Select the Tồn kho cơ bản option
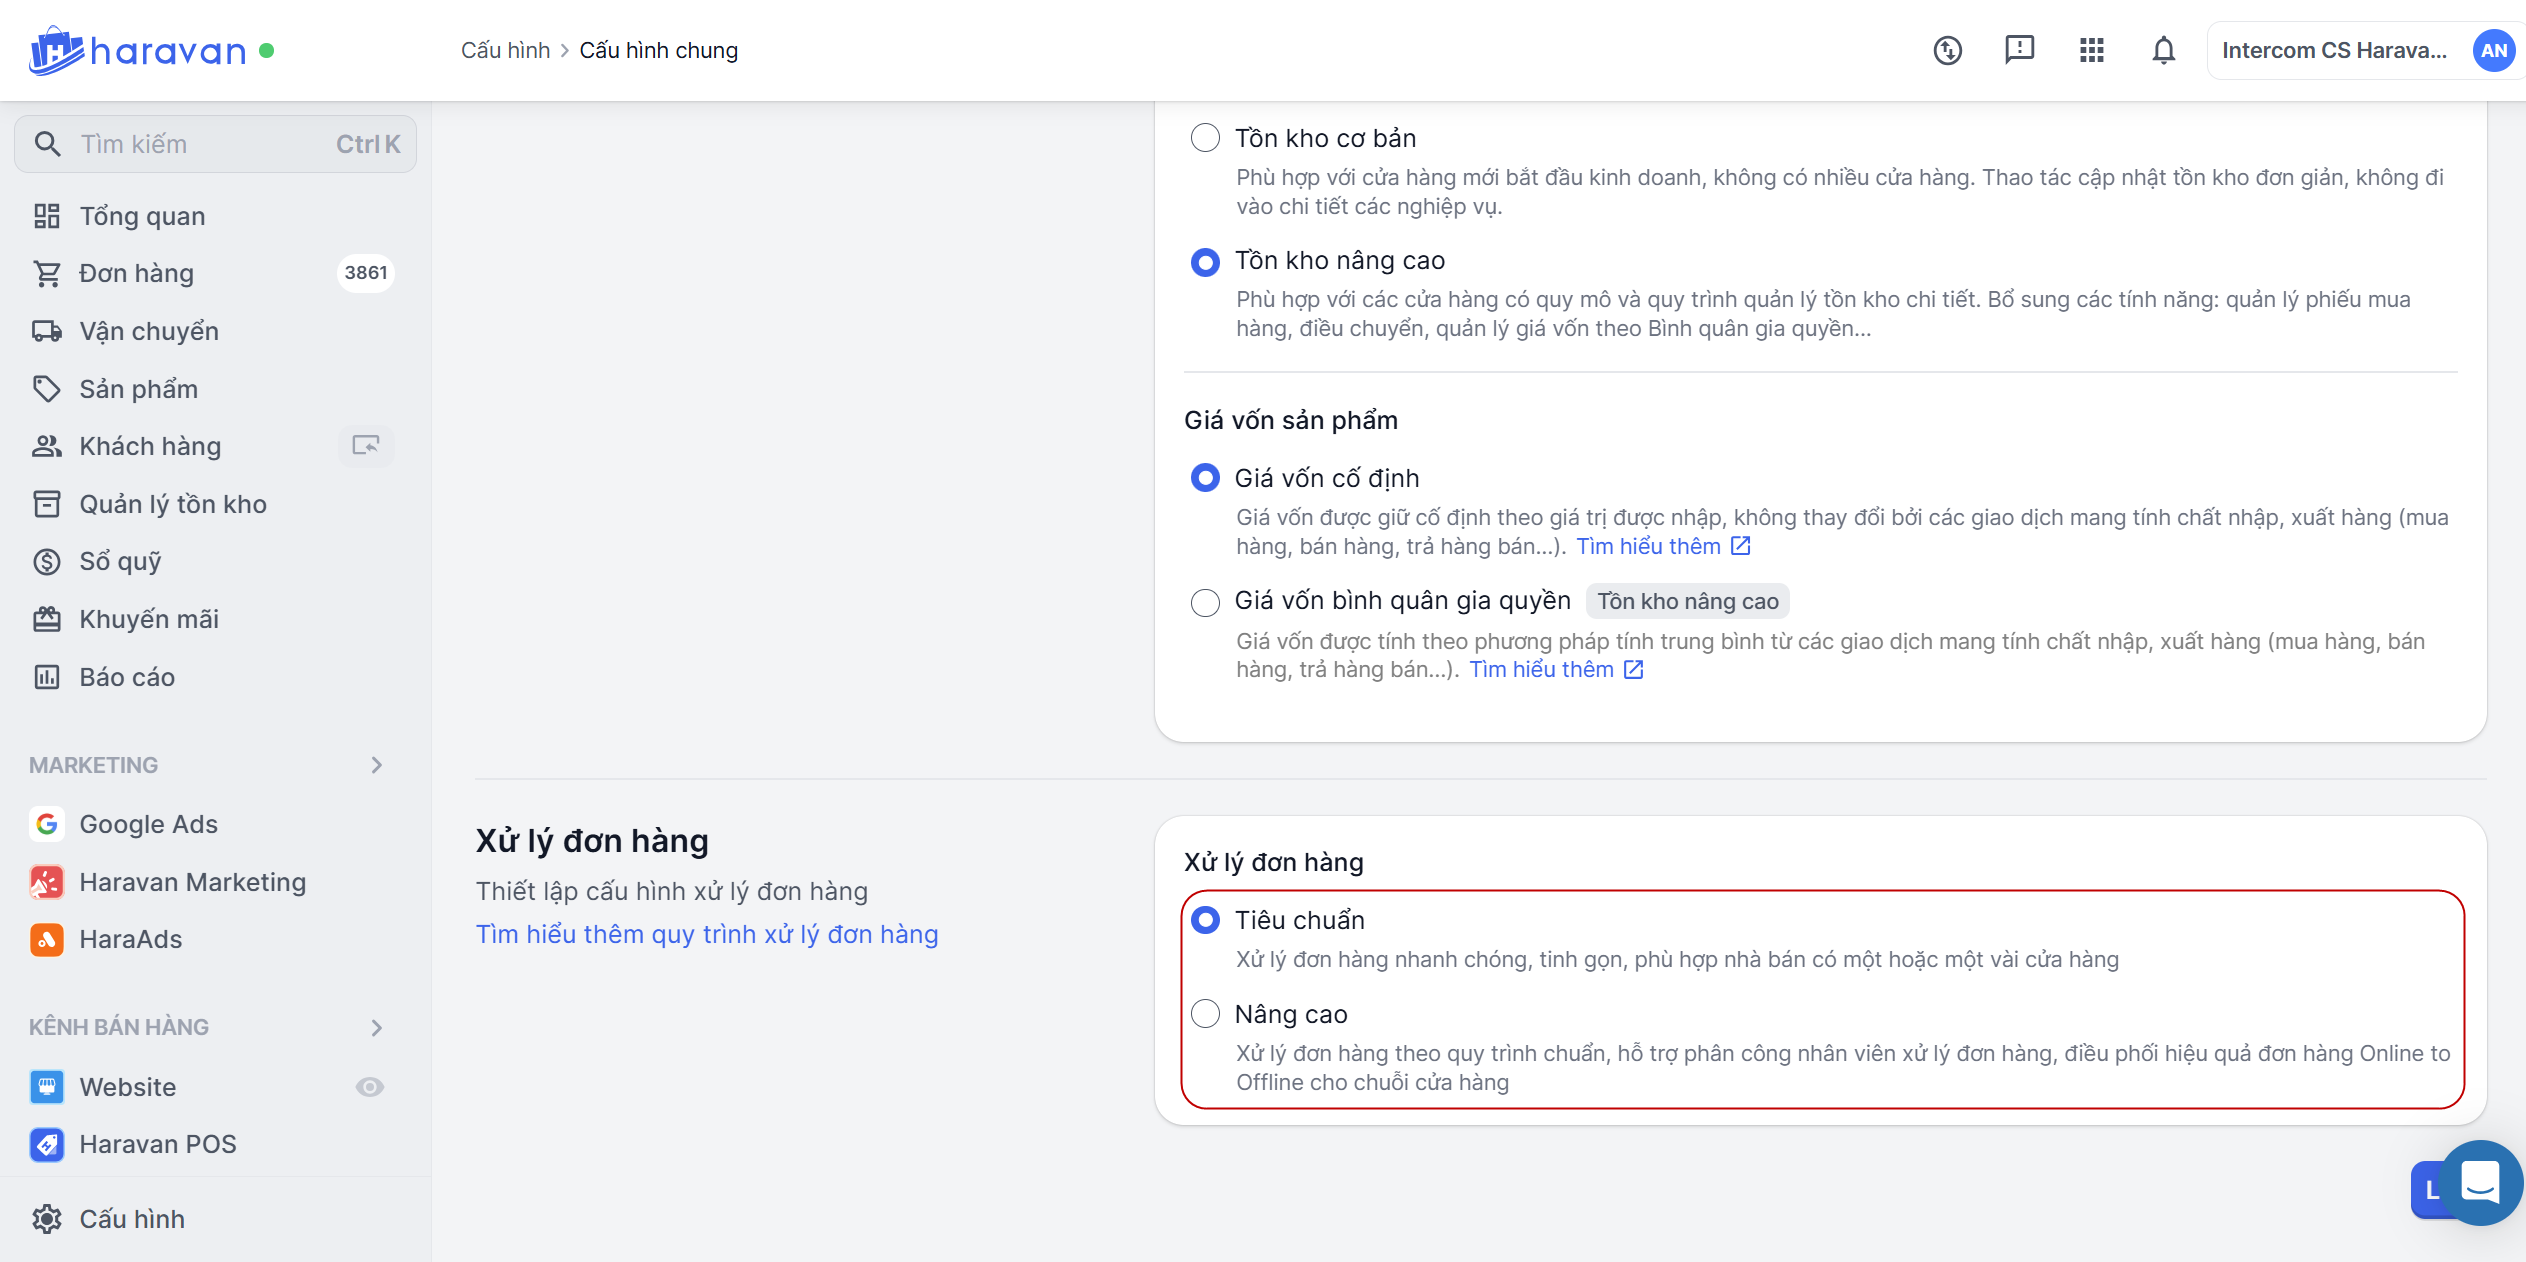The image size is (2526, 1262). tap(1205, 138)
